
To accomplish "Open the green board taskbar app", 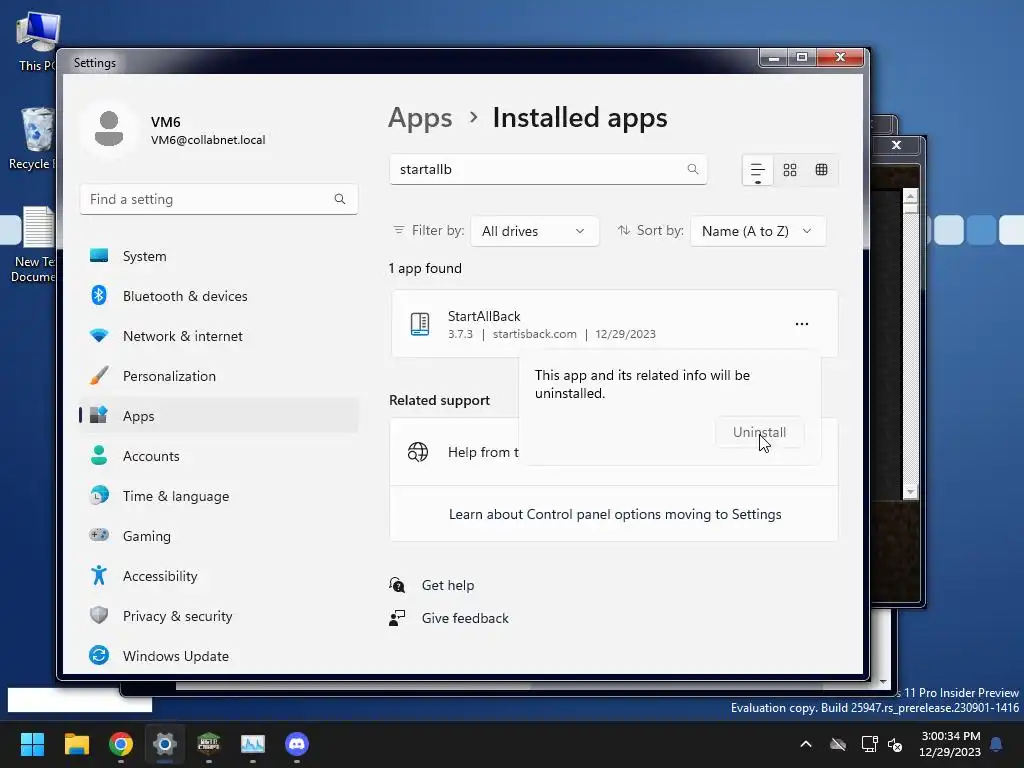I will [x=209, y=744].
